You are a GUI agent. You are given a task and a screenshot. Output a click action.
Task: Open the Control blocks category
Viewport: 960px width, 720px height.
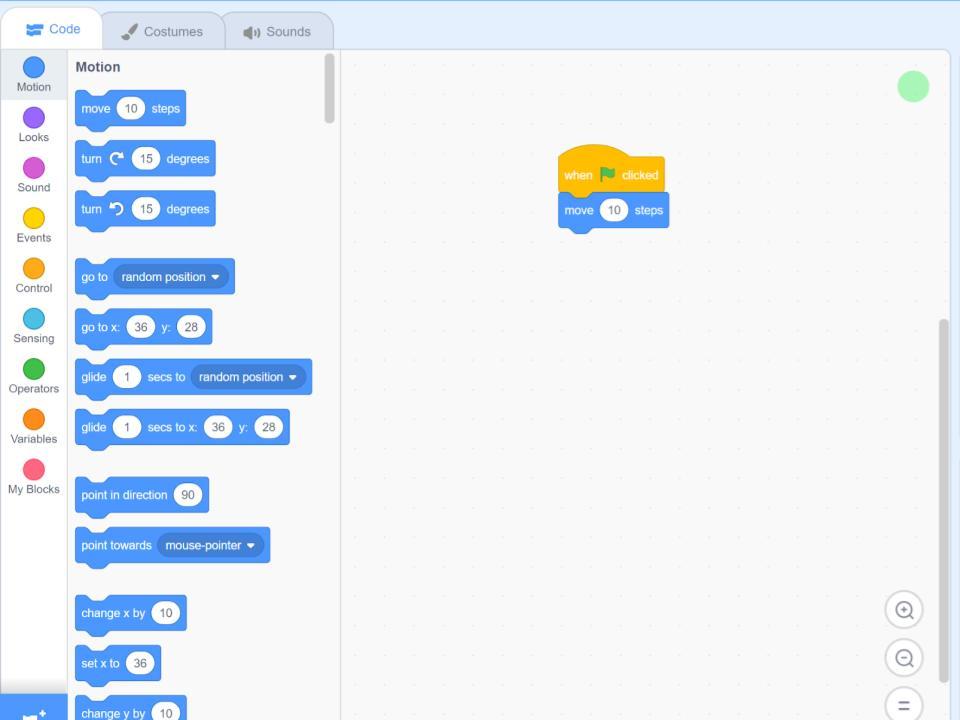34,276
